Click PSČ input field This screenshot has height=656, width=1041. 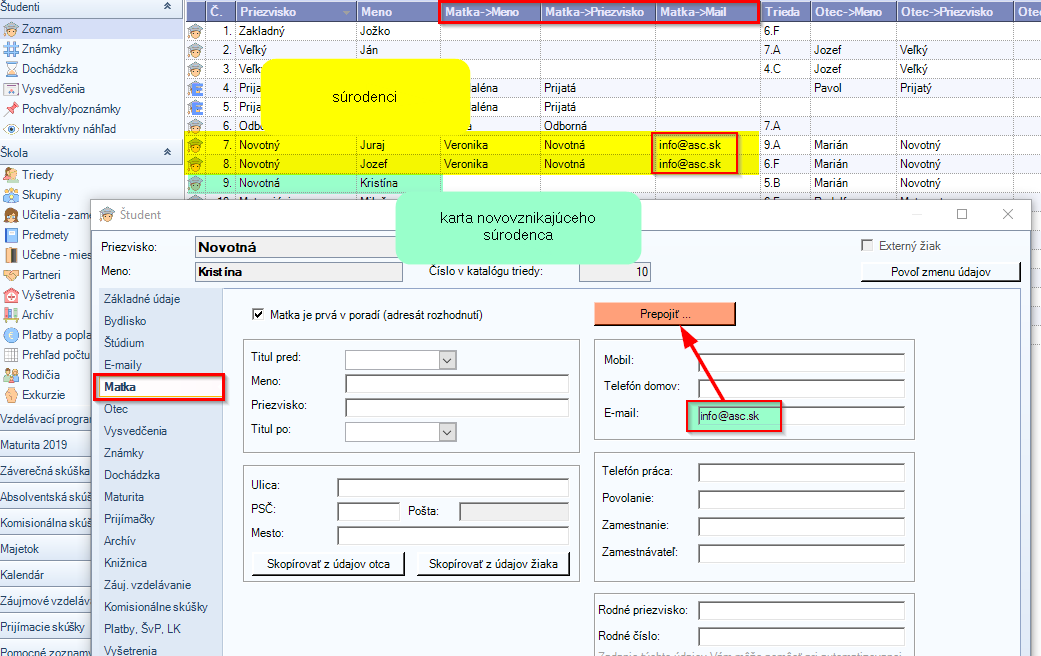tap(368, 511)
